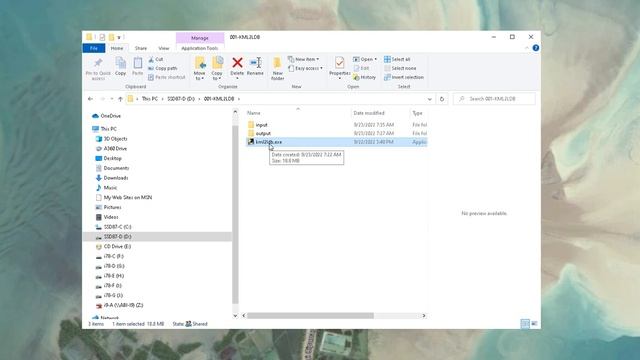The height and width of the screenshot is (360, 640).
Task: Select drive i78-C (F:)
Action: [109, 256]
